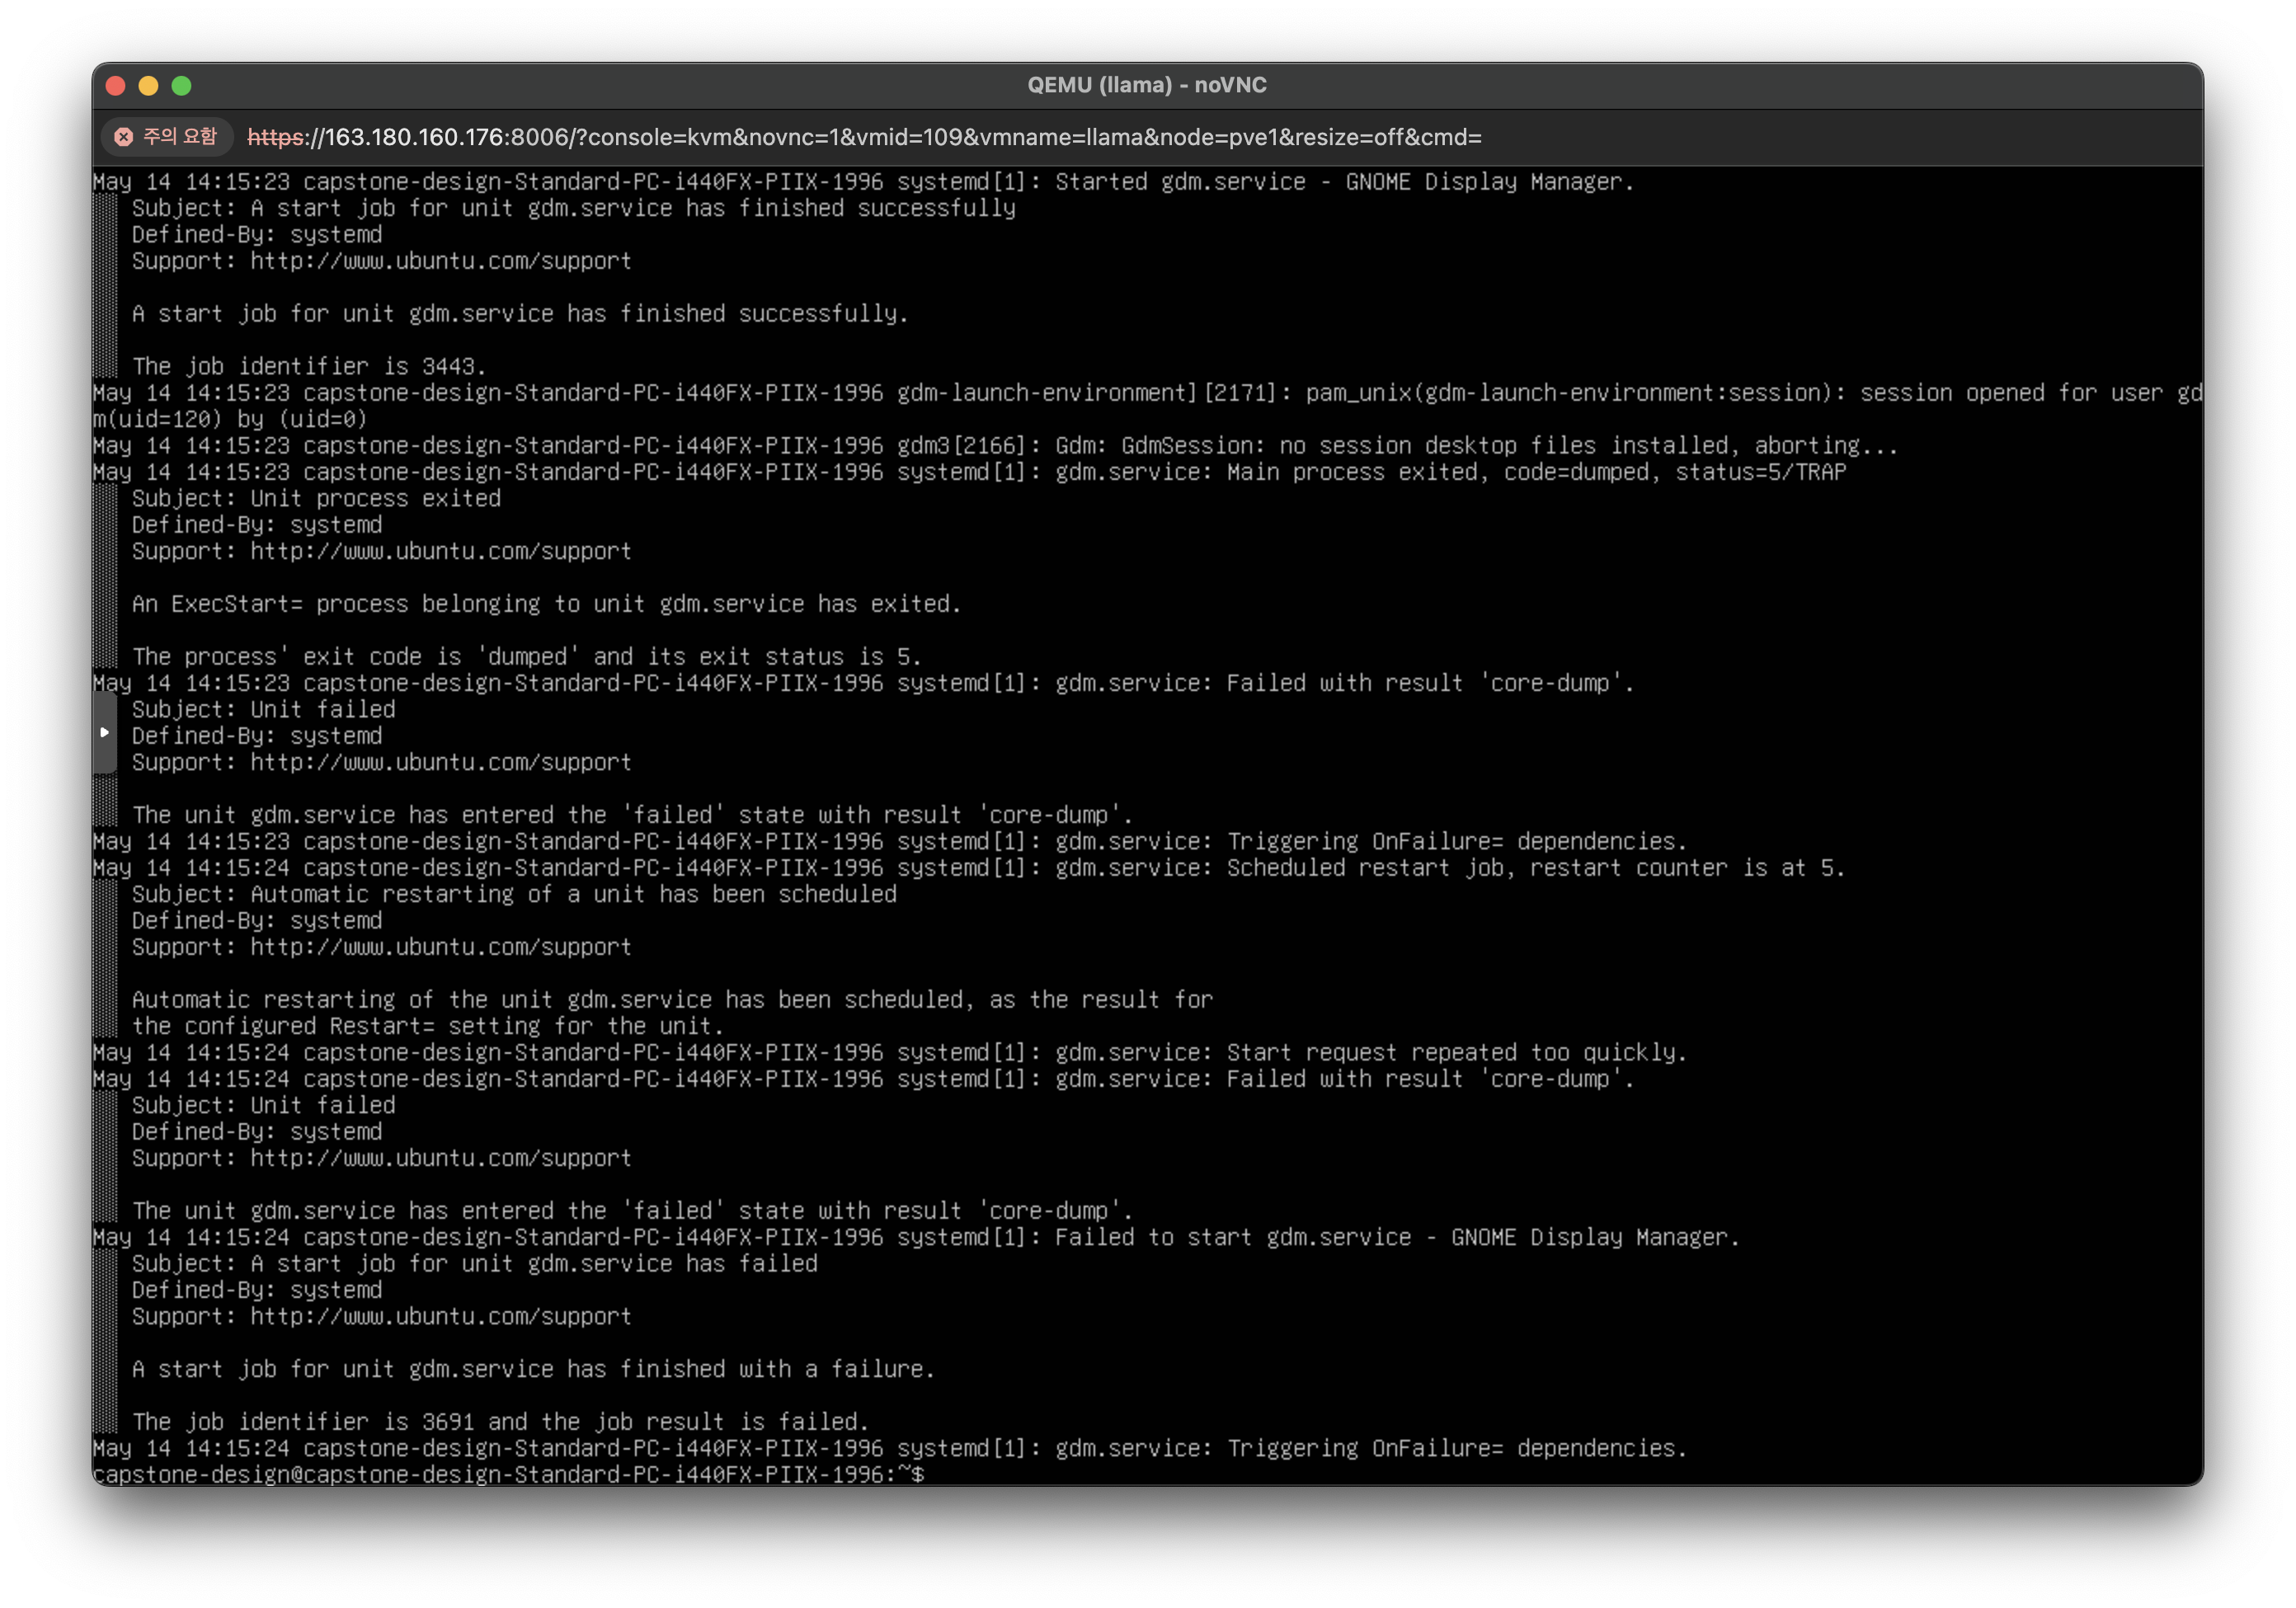
Task: Minimize window with the yellow button
Action: tap(148, 86)
